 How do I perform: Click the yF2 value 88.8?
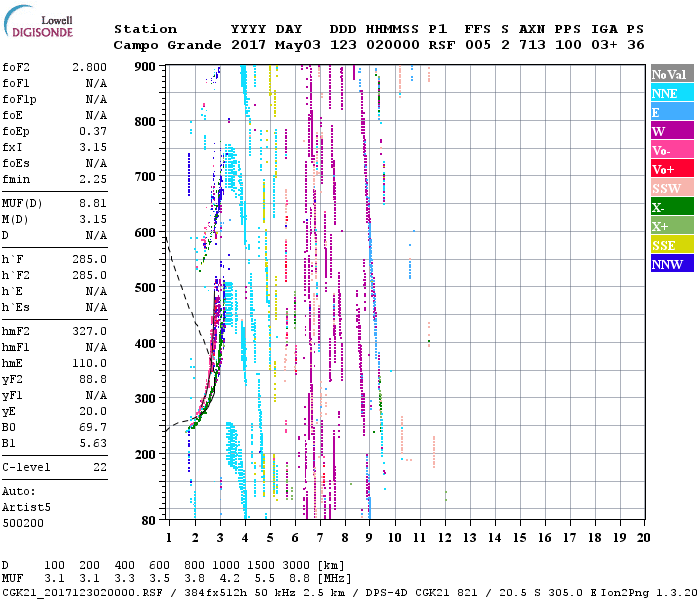click(93, 379)
